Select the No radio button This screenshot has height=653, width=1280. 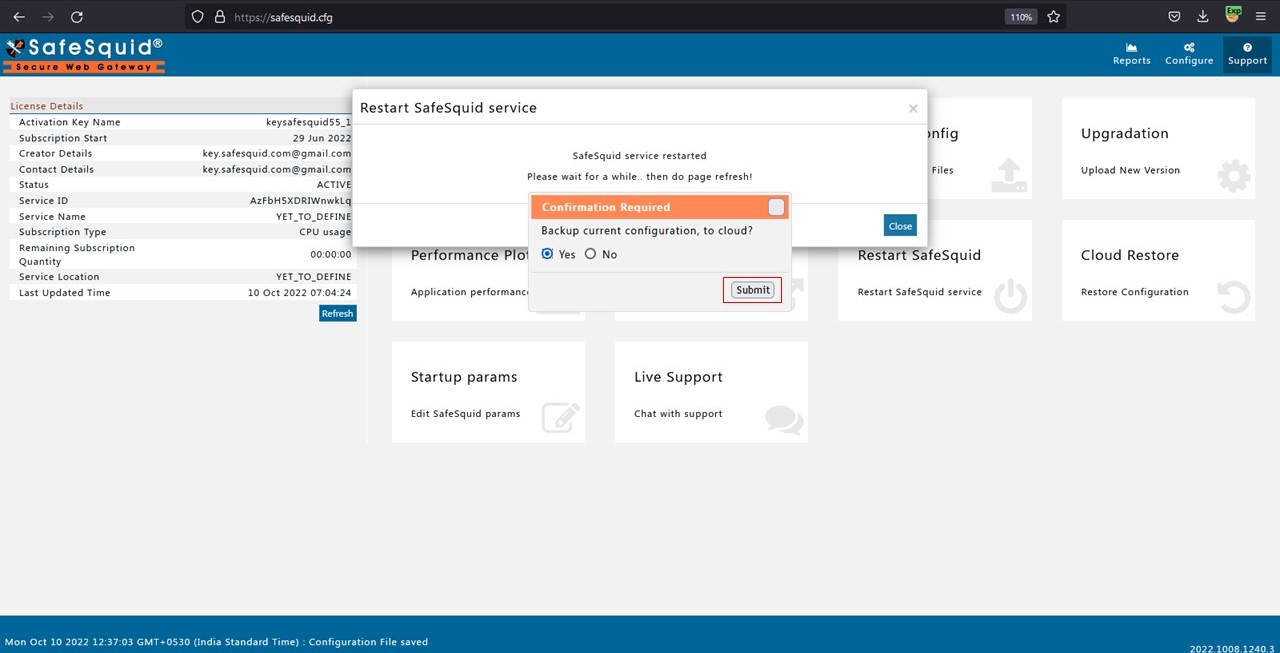pyautogui.click(x=590, y=254)
